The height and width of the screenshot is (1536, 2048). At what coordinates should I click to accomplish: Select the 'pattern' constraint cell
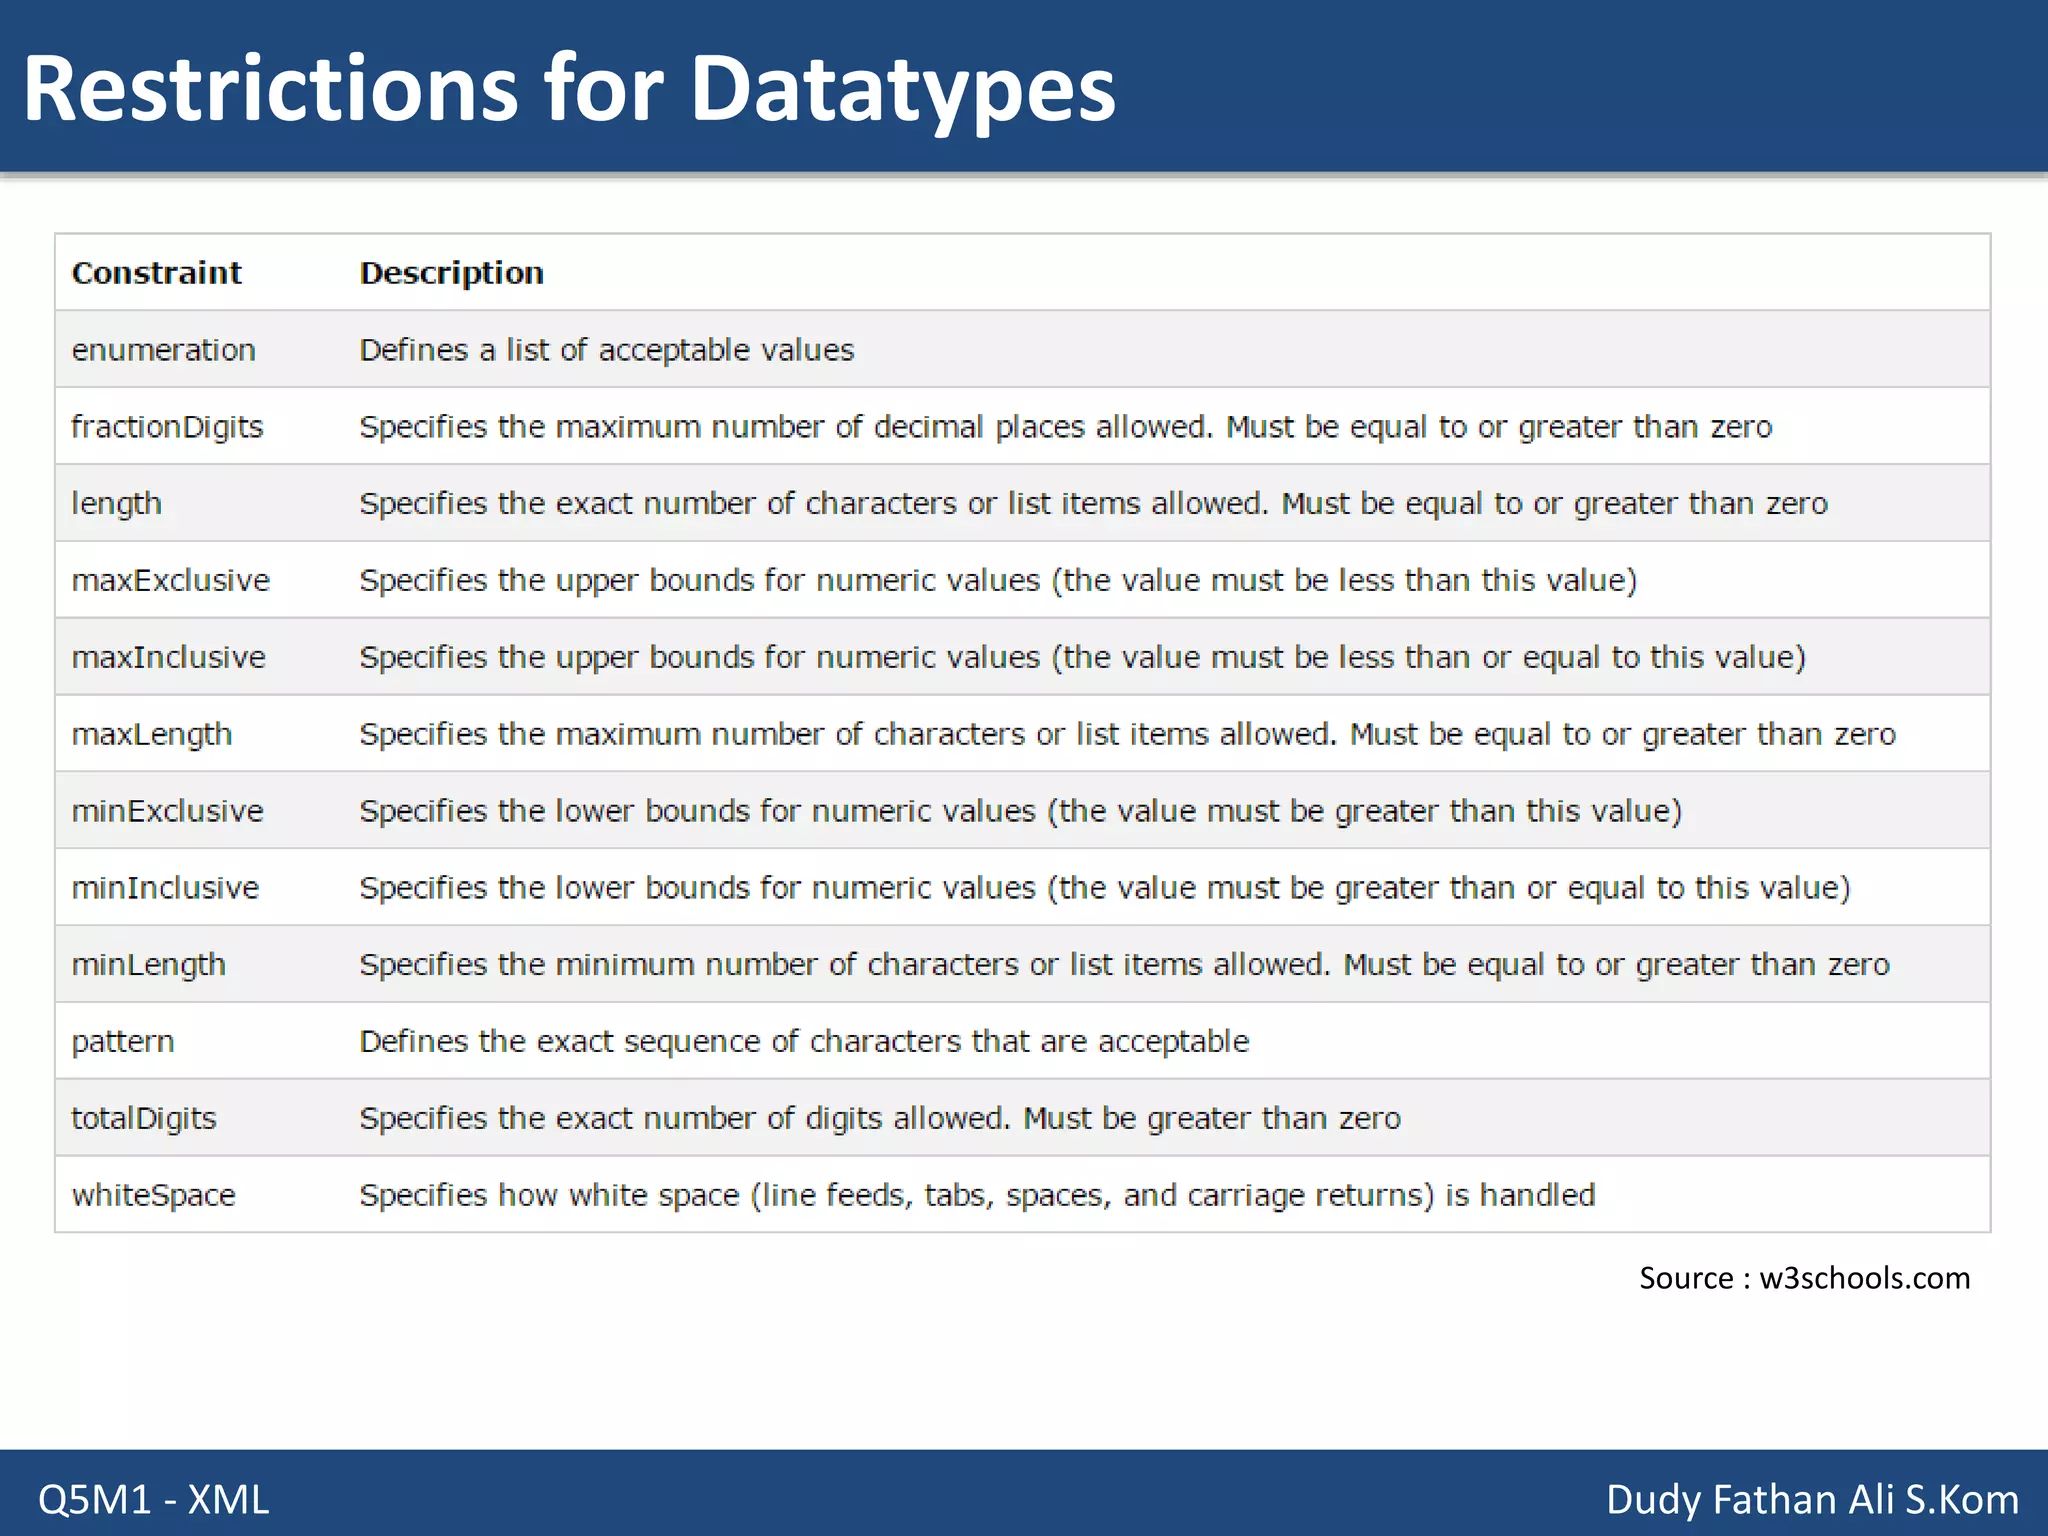[122, 1042]
